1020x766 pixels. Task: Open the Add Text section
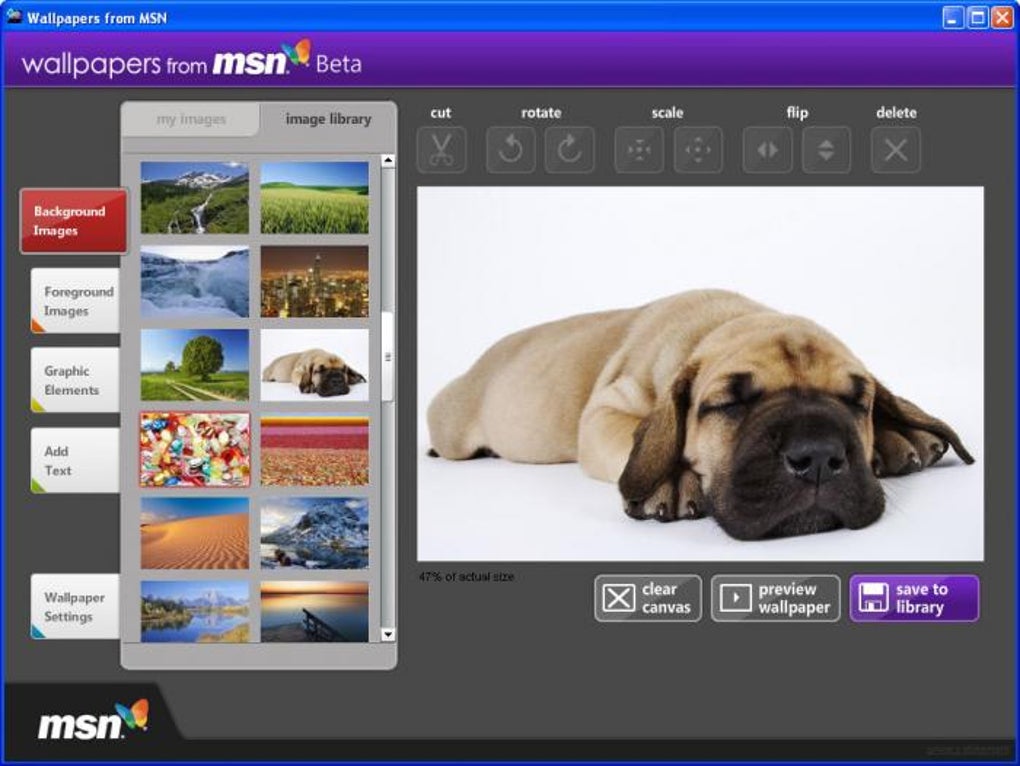[x=75, y=460]
